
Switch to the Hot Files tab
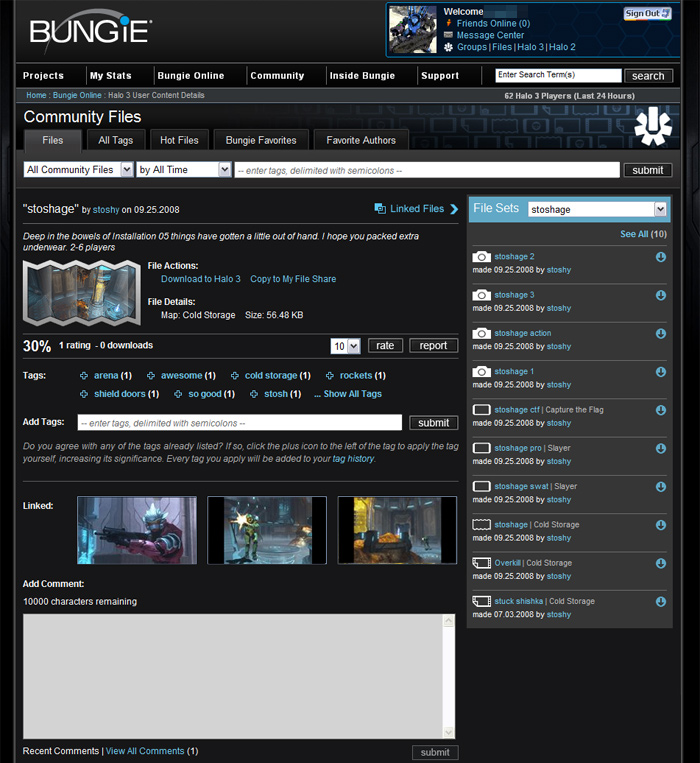[x=180, y=140]
